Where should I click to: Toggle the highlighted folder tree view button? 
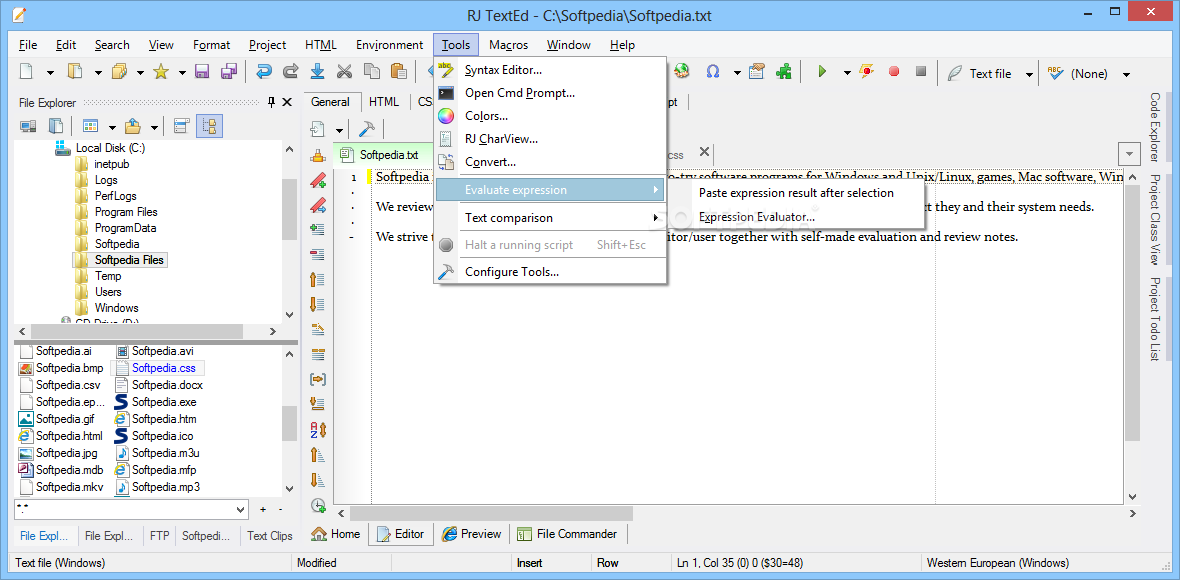point(210,126)
